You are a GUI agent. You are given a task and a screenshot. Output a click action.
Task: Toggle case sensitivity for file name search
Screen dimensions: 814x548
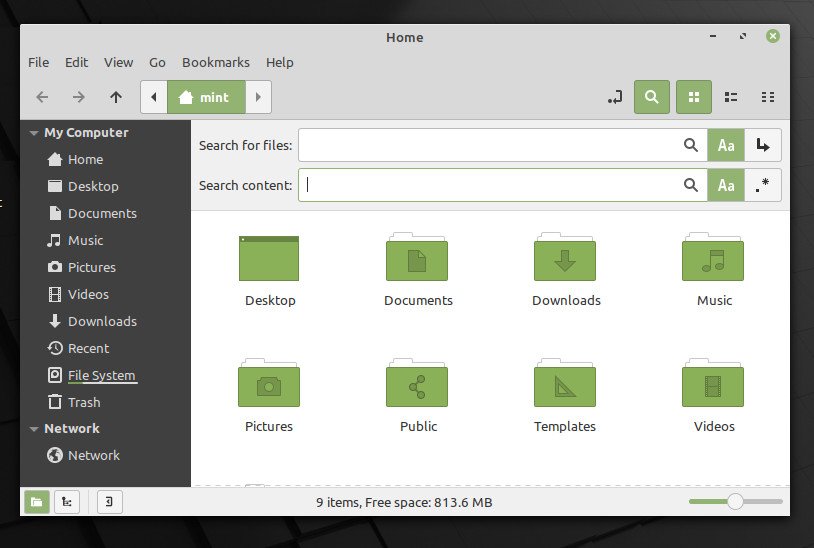726,145
